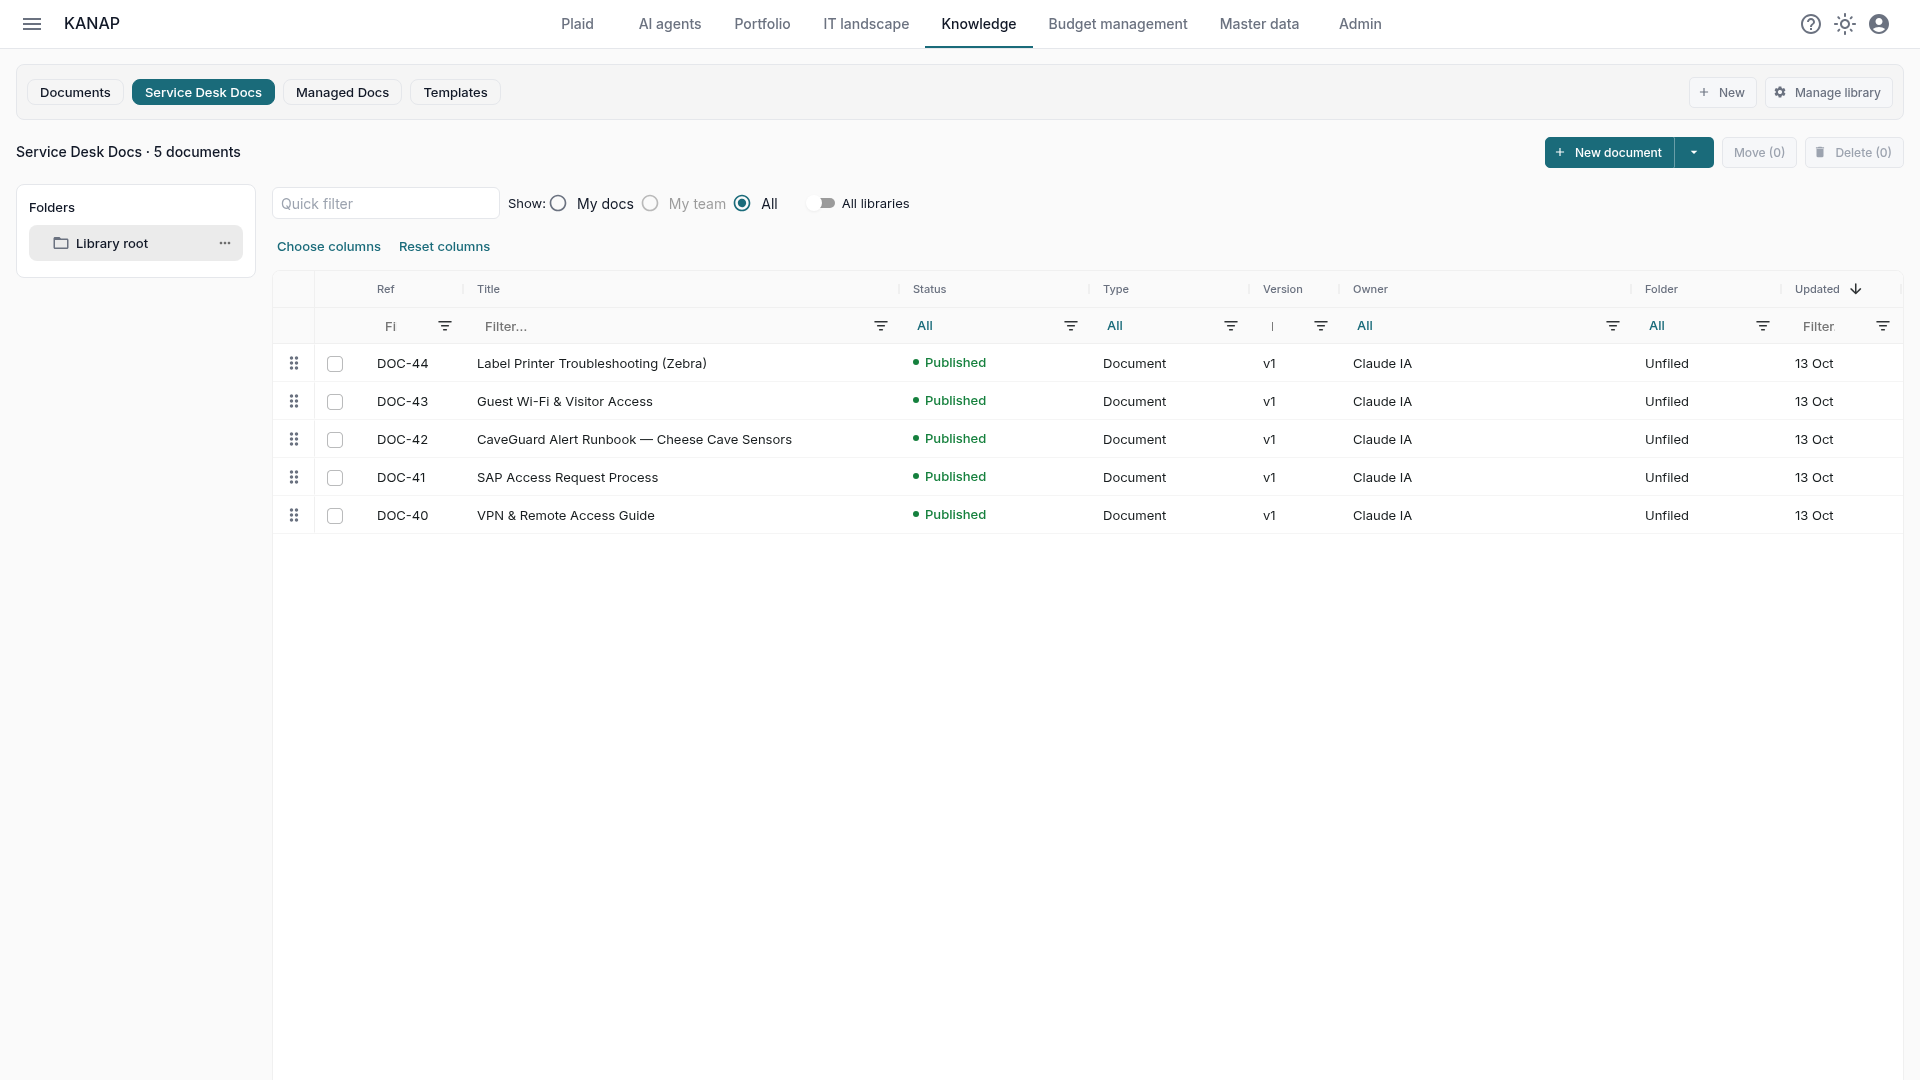Image resolution: width=1920 pixels, height=1080 pixels.
Task: Switch to the Documents library tab
Action: 75,92
